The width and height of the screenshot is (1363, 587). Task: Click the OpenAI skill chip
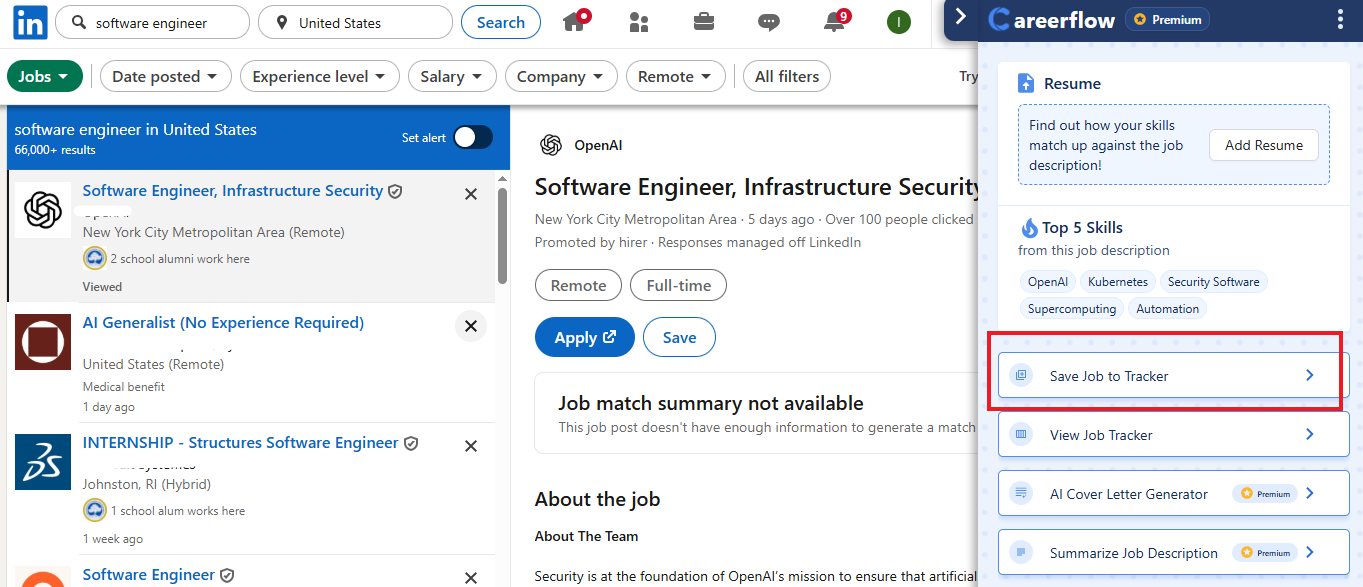1047,282
